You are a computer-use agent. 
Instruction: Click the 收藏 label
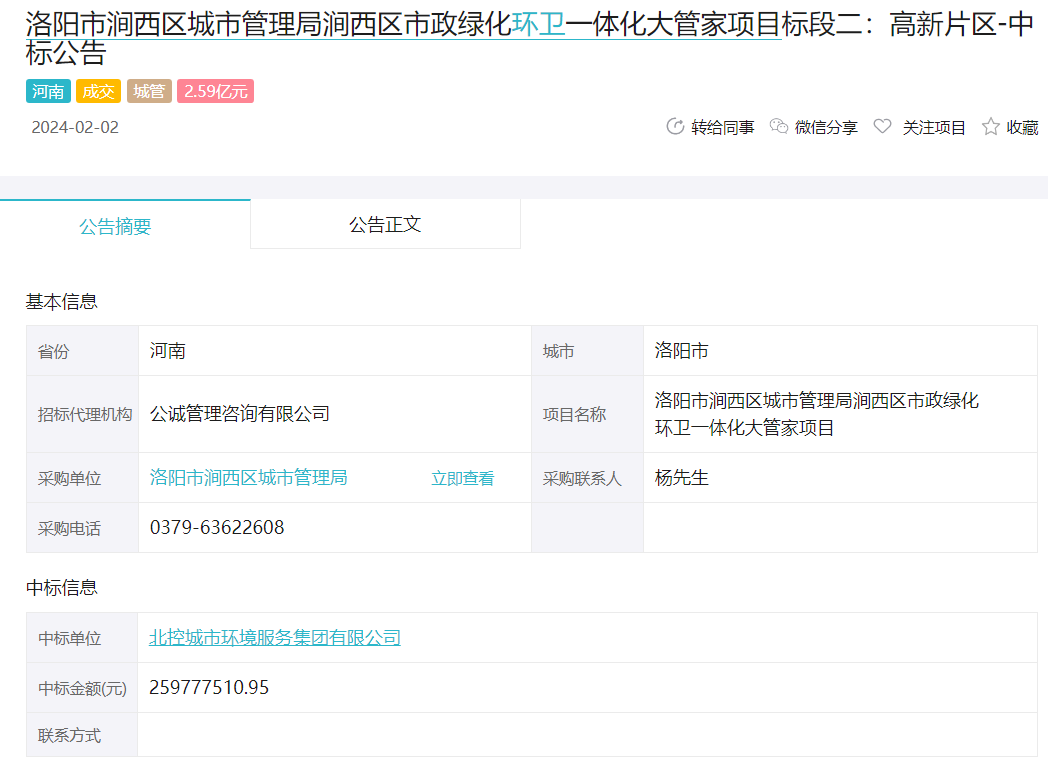point(1023,128)
